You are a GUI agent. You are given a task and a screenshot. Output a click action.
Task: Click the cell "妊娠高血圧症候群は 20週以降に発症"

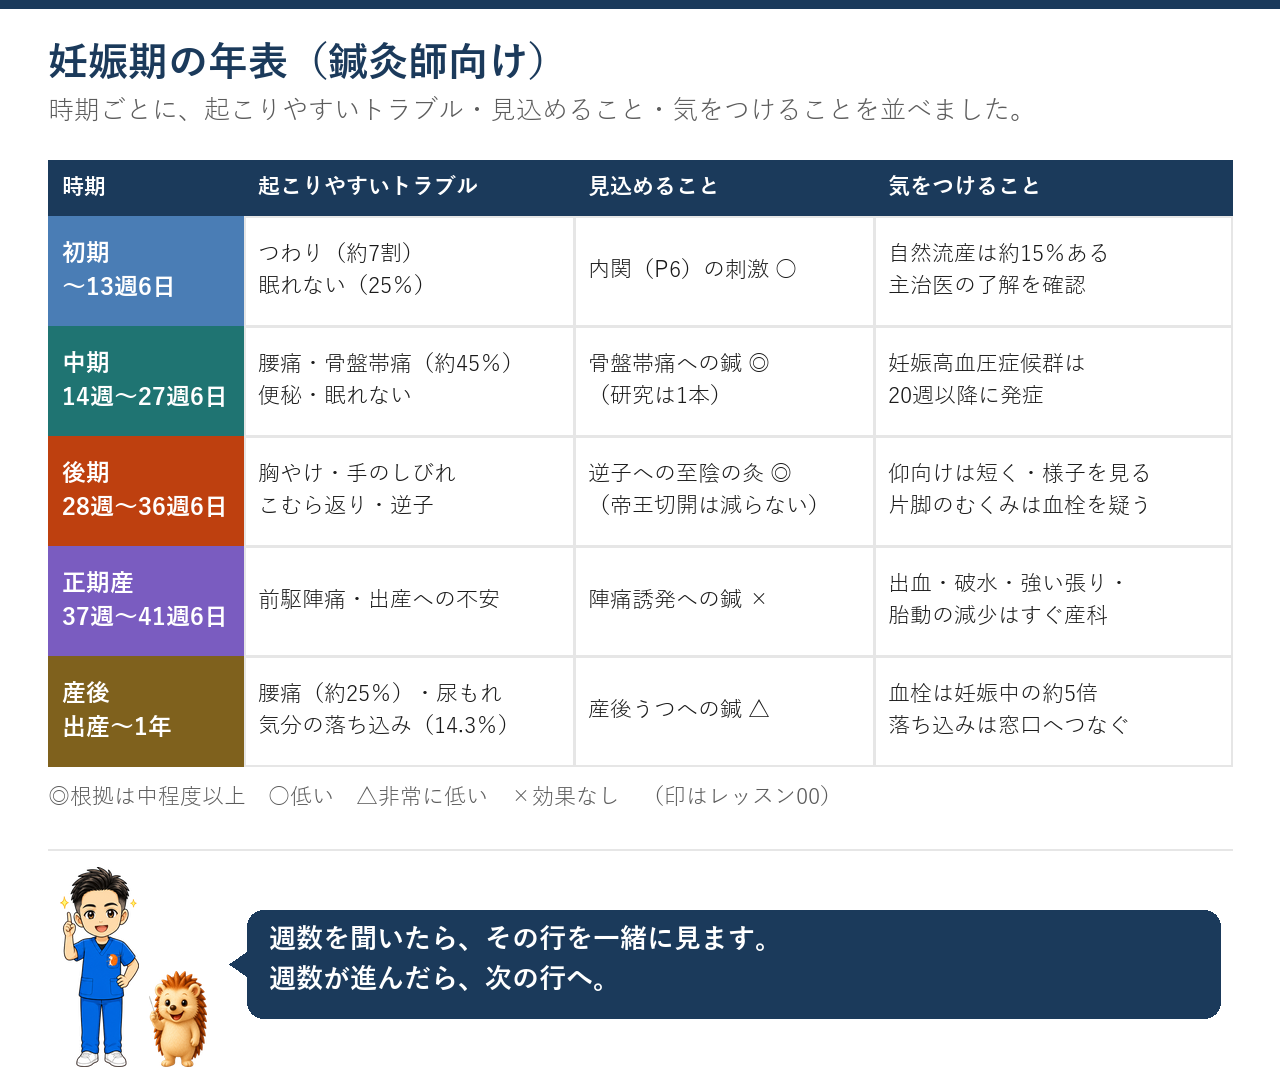pyautogui.click(x=1053, y=381)
